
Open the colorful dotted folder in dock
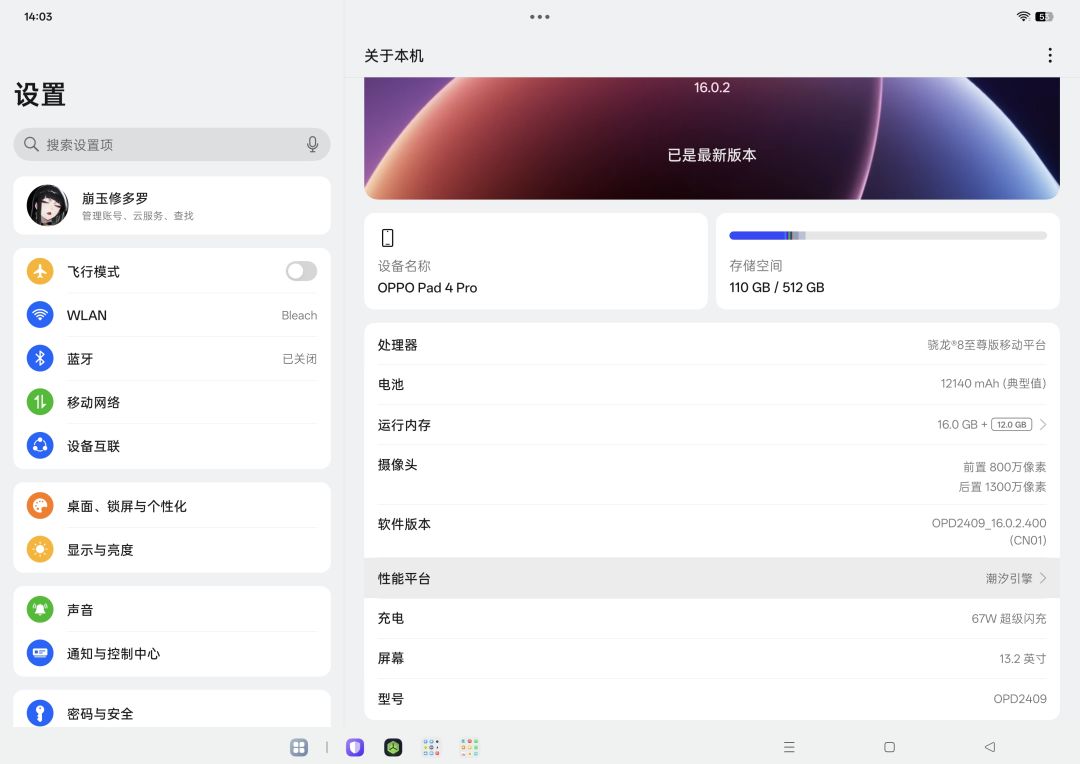(x=470, y=747)
